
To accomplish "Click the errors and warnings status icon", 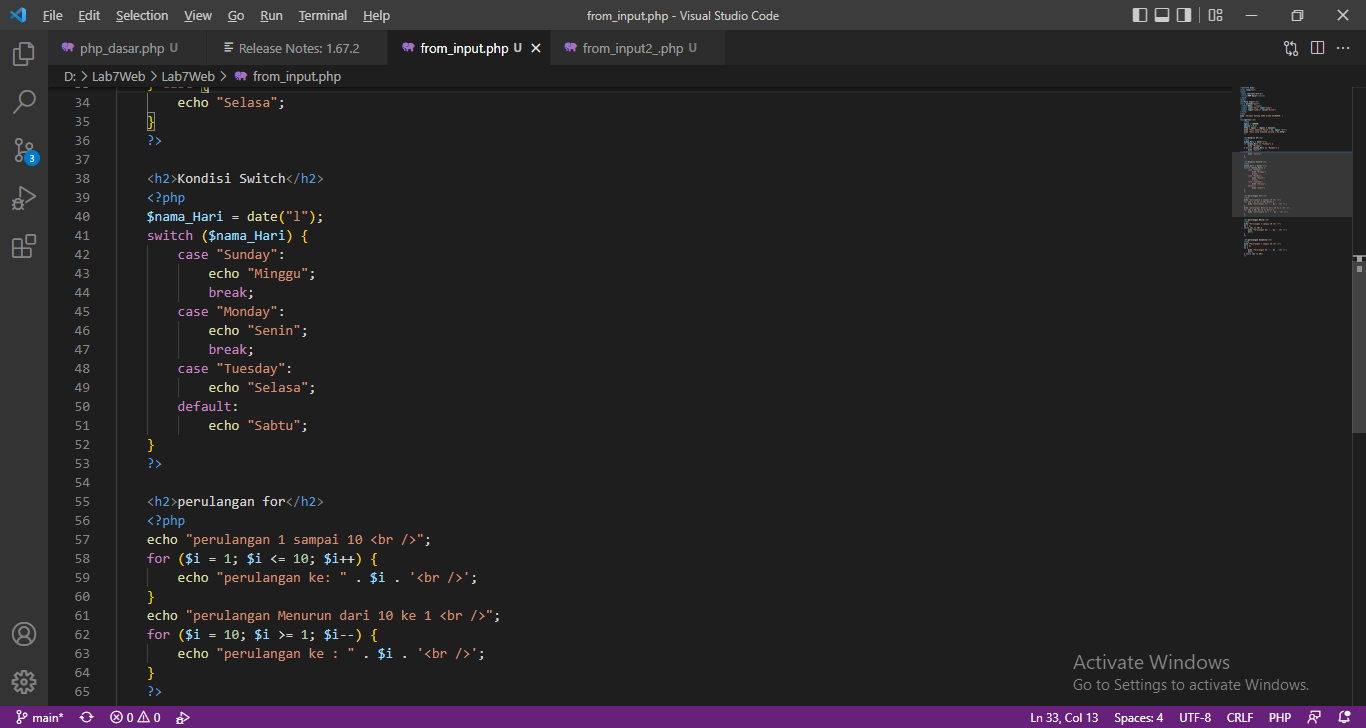I will (x=133, y=717).
